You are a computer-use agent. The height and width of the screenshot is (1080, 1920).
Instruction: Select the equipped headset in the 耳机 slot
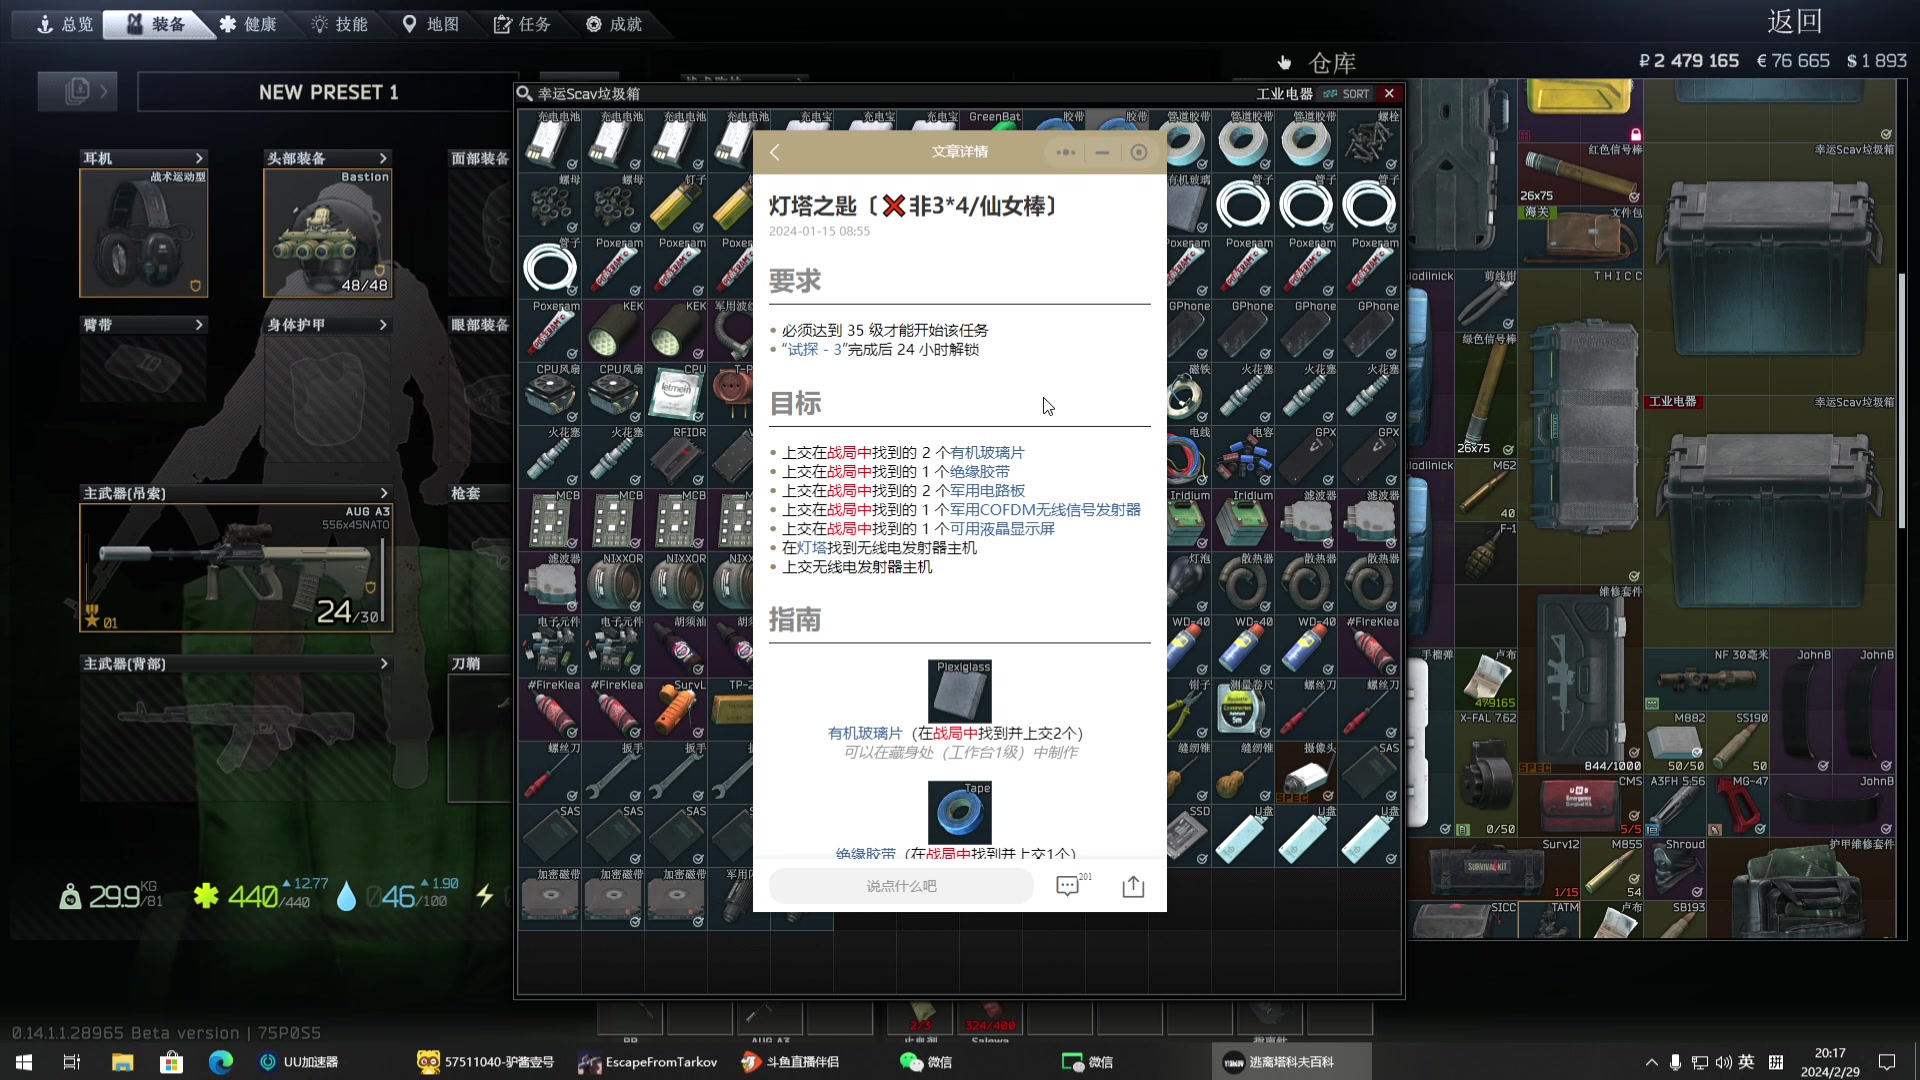point(144,233)
